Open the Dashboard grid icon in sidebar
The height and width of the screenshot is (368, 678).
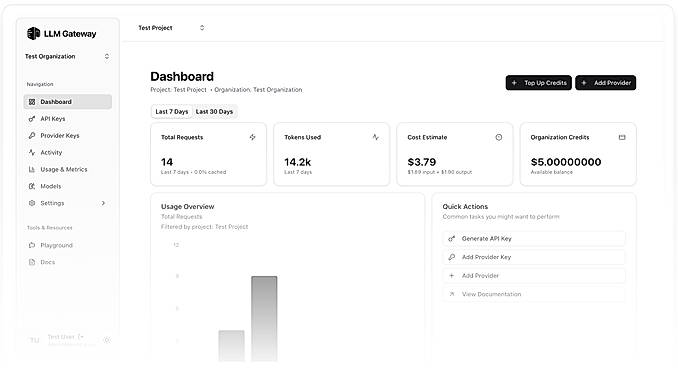coord(32,102)
